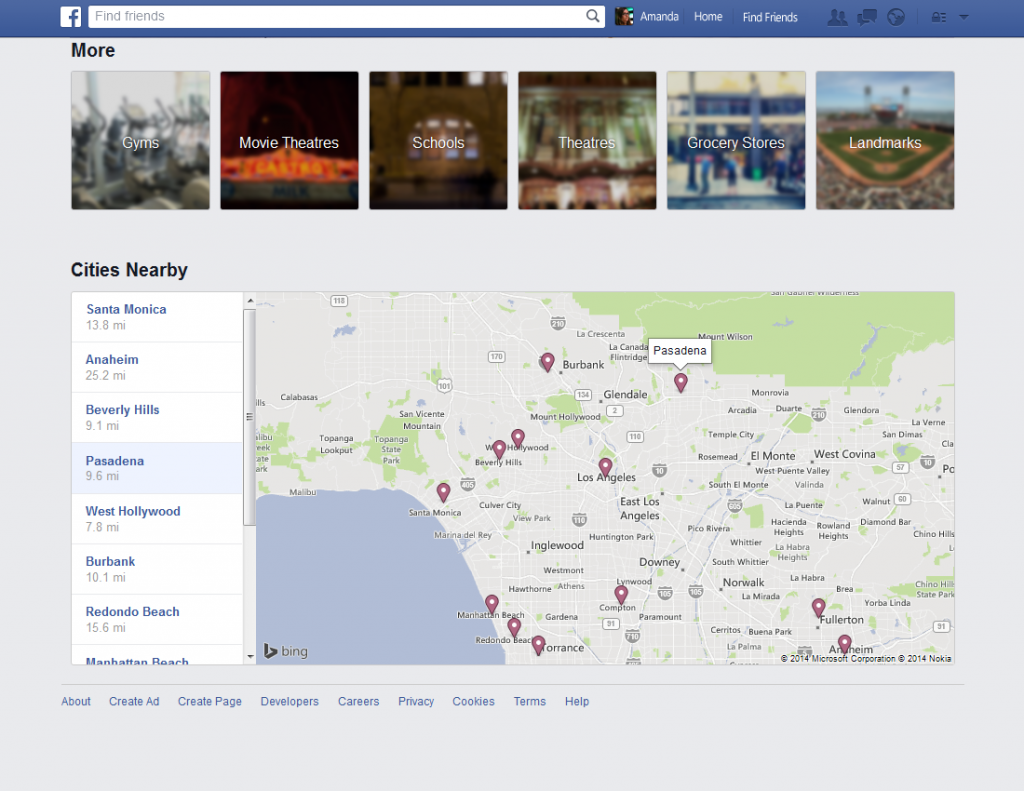This screenshot has height=791, width=1024.
Task: Open the friend requests icon
Action: point(837,17)
